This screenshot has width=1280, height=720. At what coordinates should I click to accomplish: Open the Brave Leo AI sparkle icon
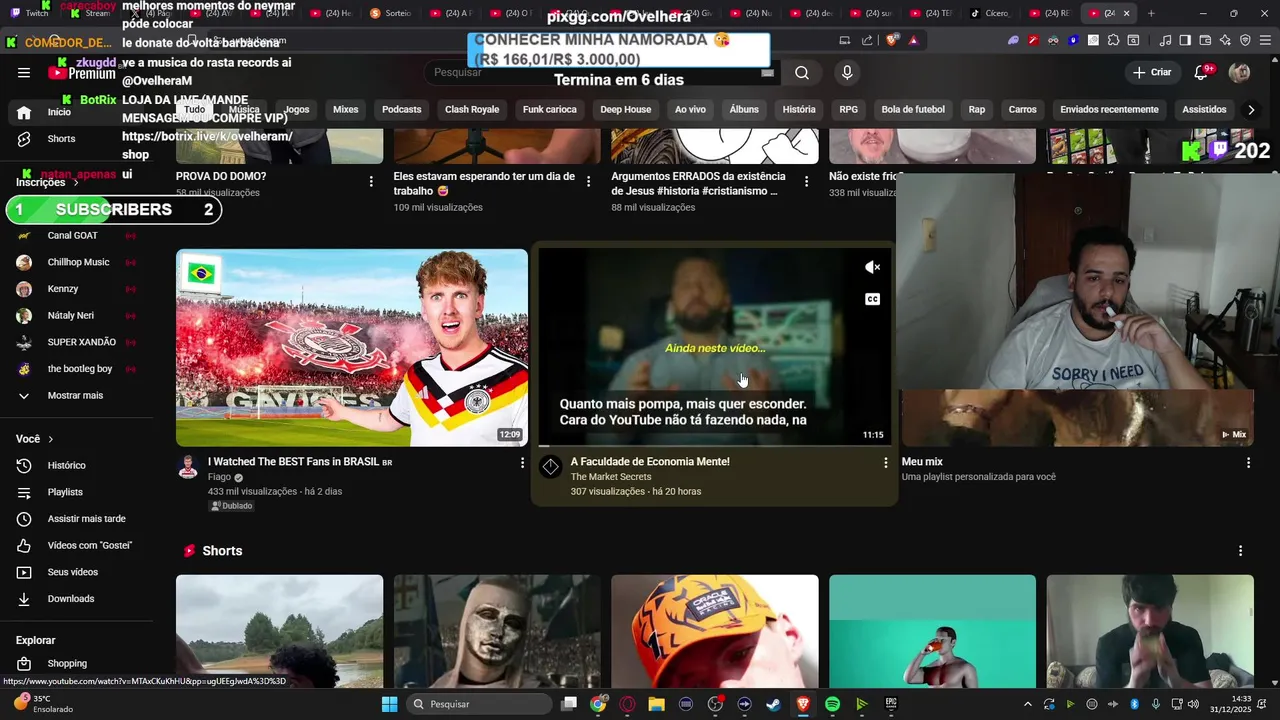(x=1225, y=40)
